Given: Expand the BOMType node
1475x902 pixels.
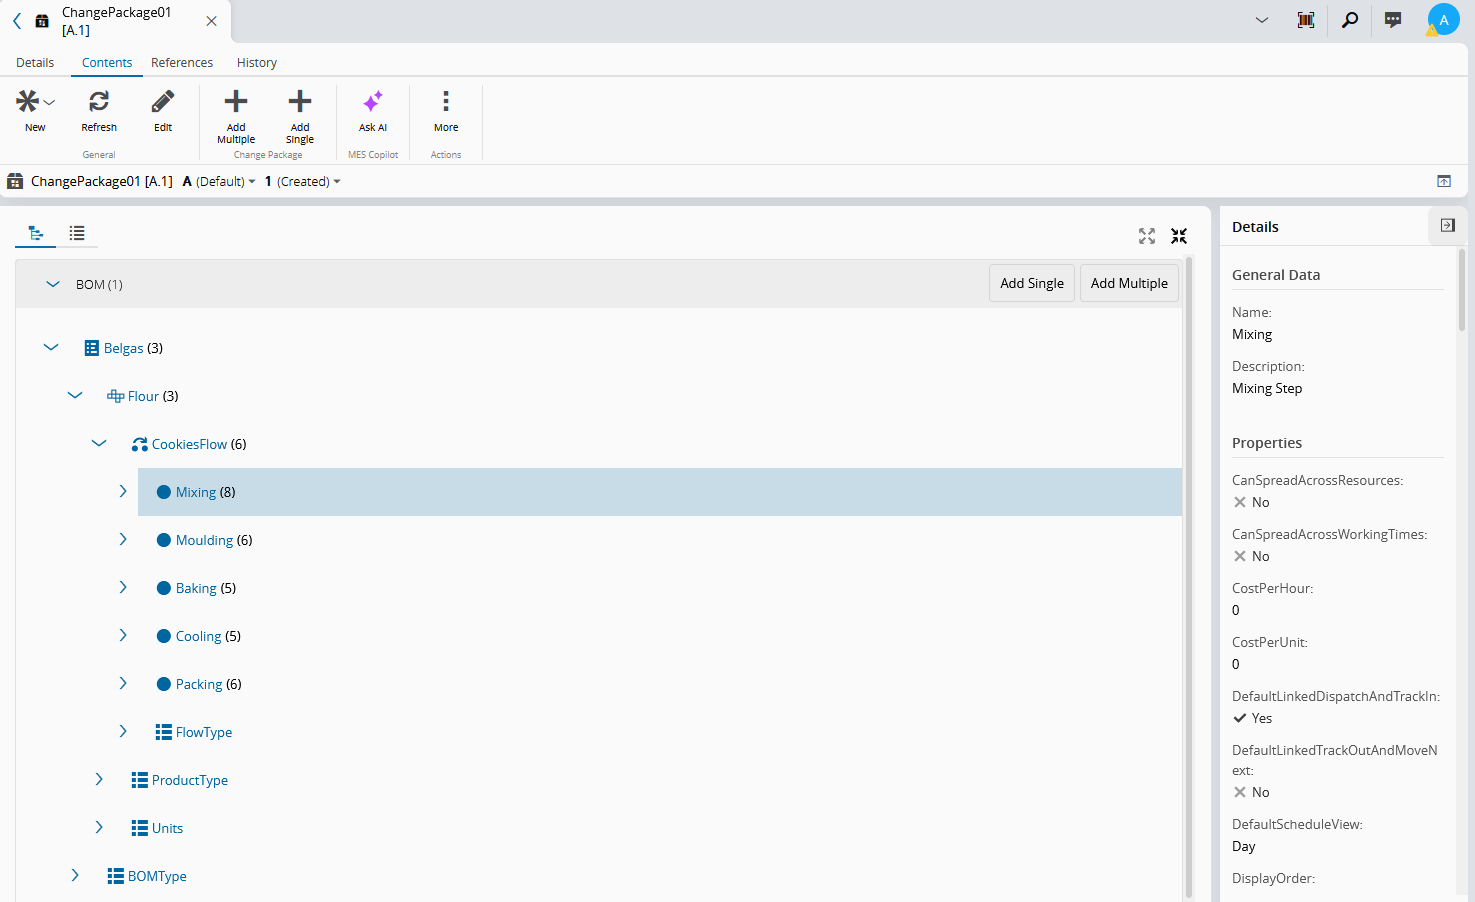Looking at the screenshot, I should 75,876.
